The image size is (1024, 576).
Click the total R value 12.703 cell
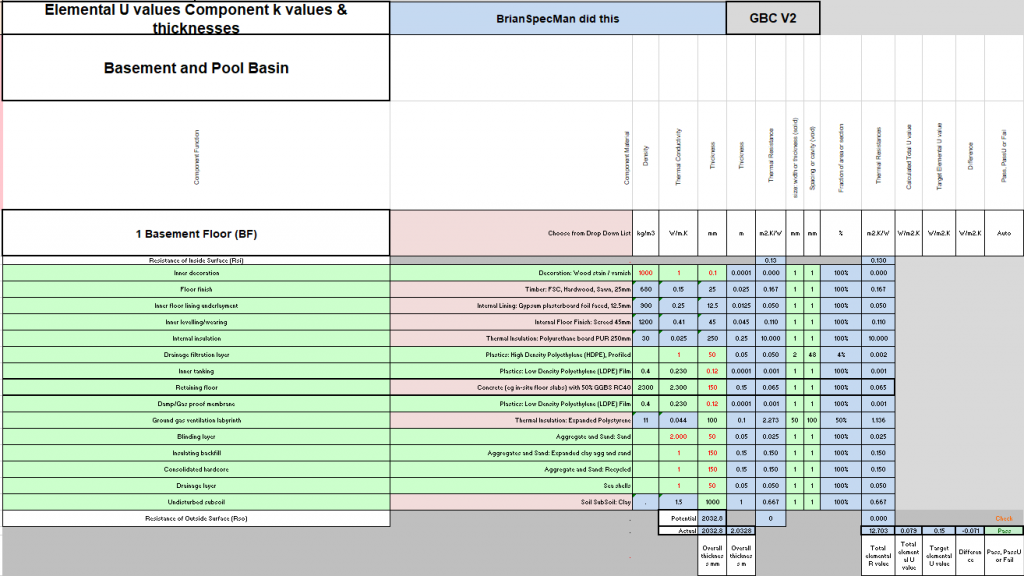tap(878, 531)
